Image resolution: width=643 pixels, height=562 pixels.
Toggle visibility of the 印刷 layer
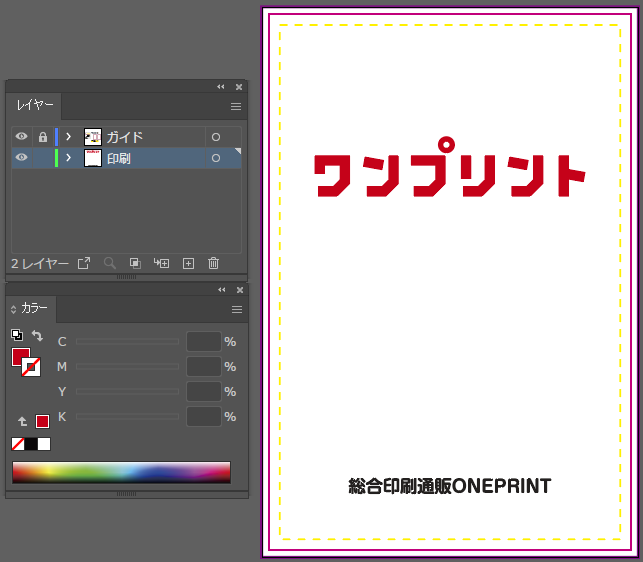tap(21, 158)
